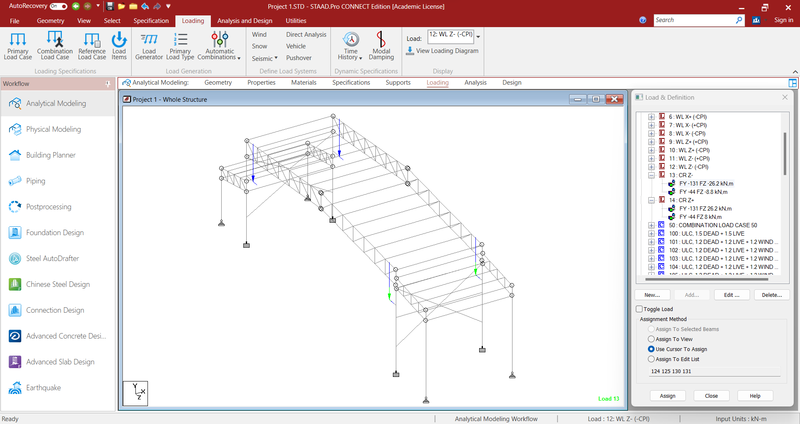
Task: Click the Sign in link
Action: pos(784,20)
